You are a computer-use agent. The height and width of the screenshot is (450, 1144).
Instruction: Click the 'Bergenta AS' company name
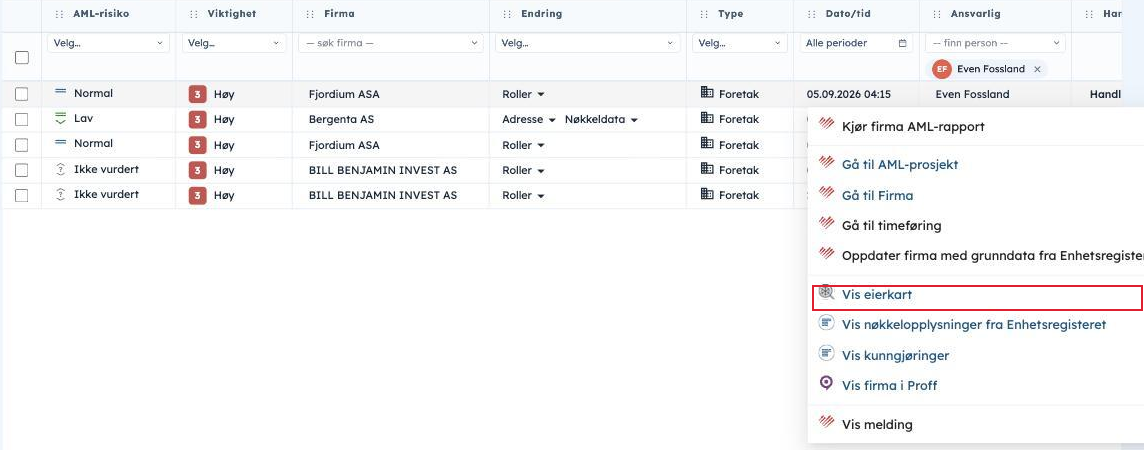click(341, 120)
